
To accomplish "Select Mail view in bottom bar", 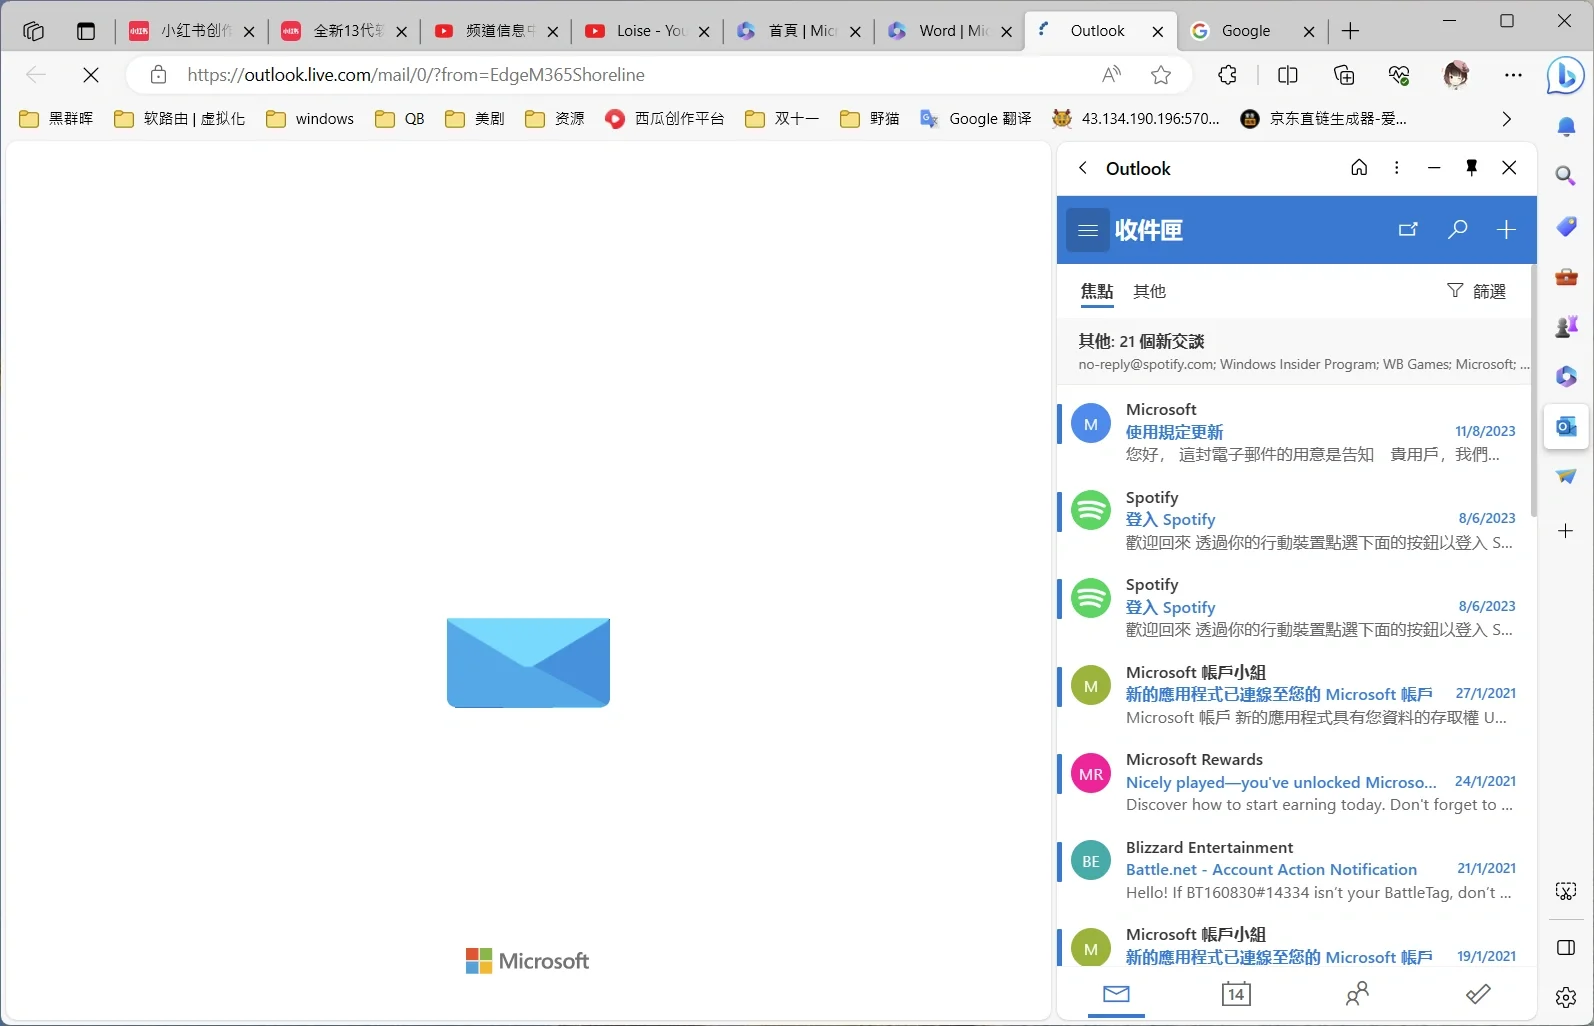I will [x=1116, y=994].
